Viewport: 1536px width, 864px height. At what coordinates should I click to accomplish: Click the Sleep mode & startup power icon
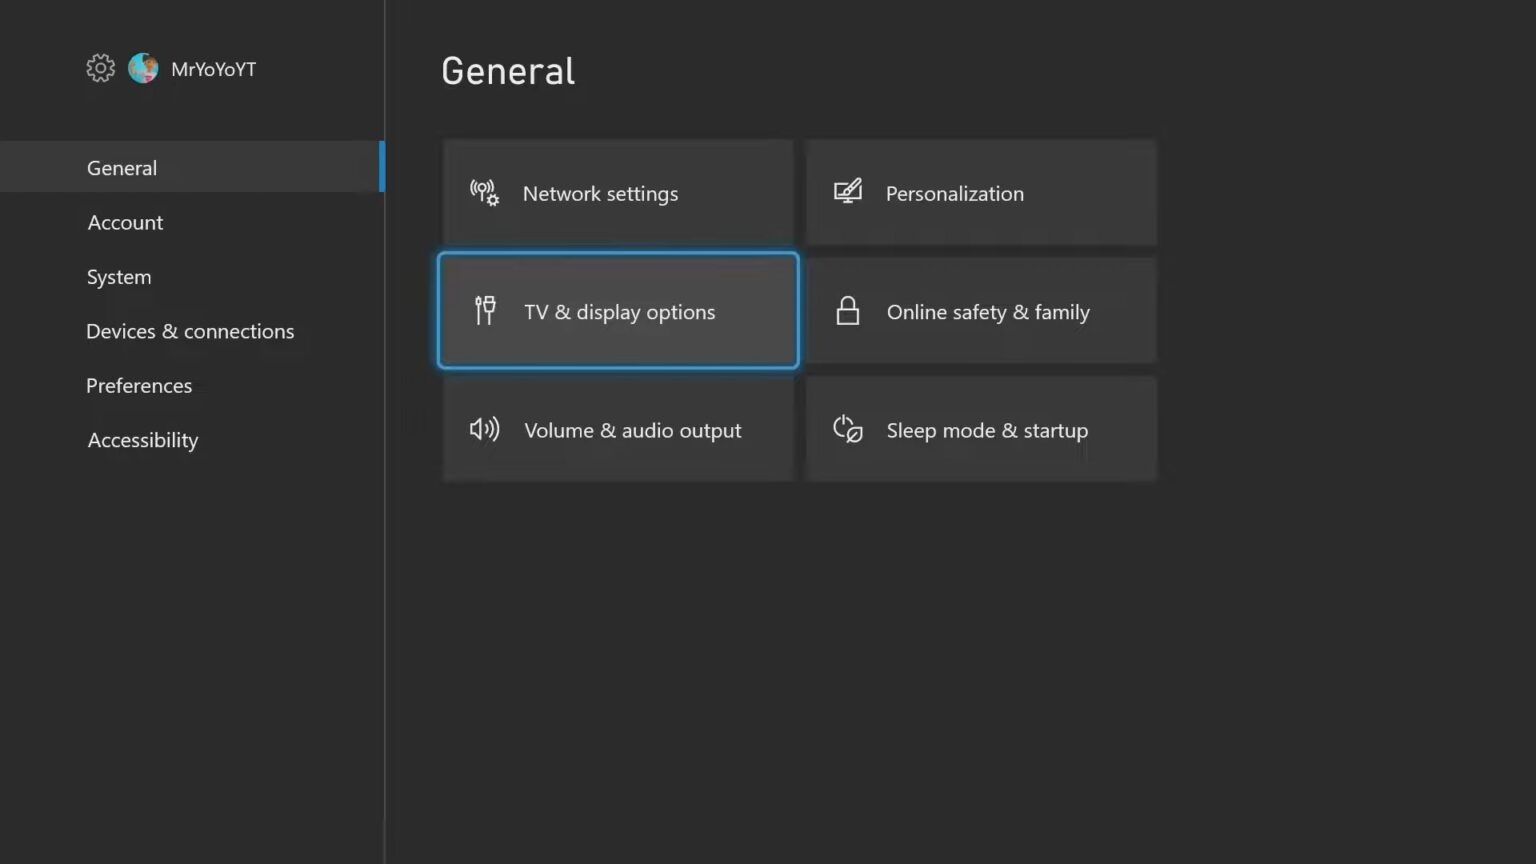coord(847,429)
